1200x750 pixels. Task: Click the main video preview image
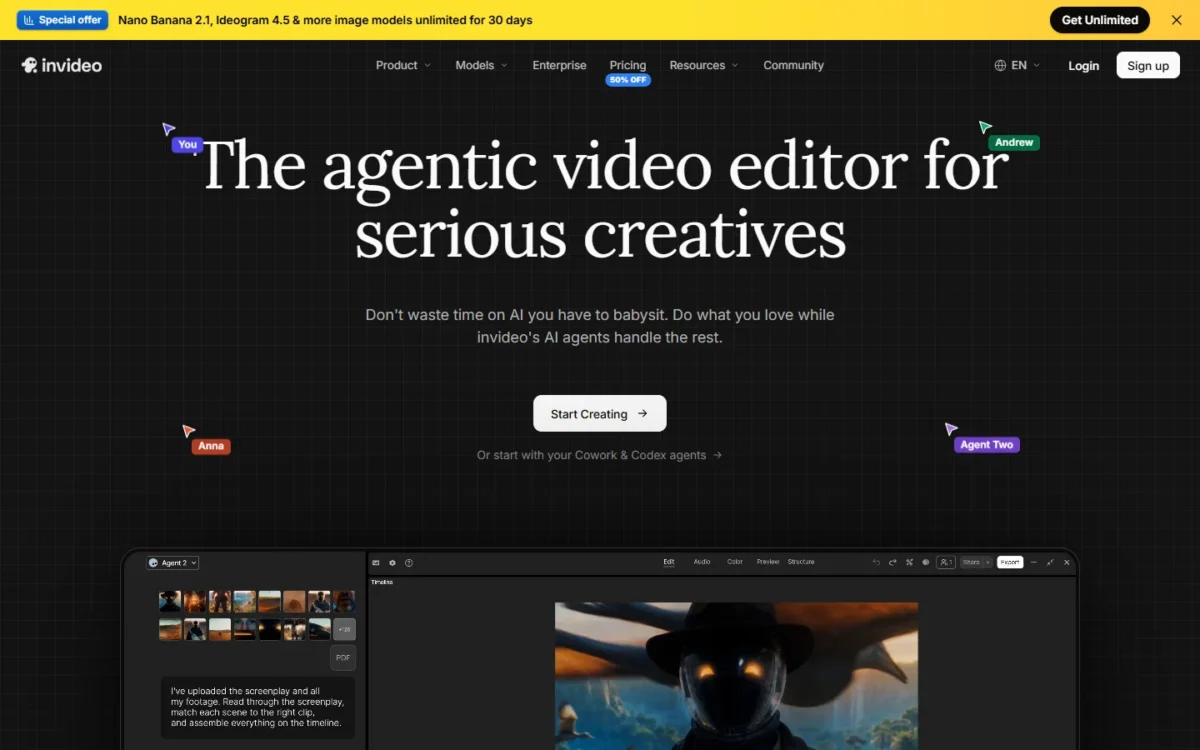pyautogui.click(x=736, y=676)
